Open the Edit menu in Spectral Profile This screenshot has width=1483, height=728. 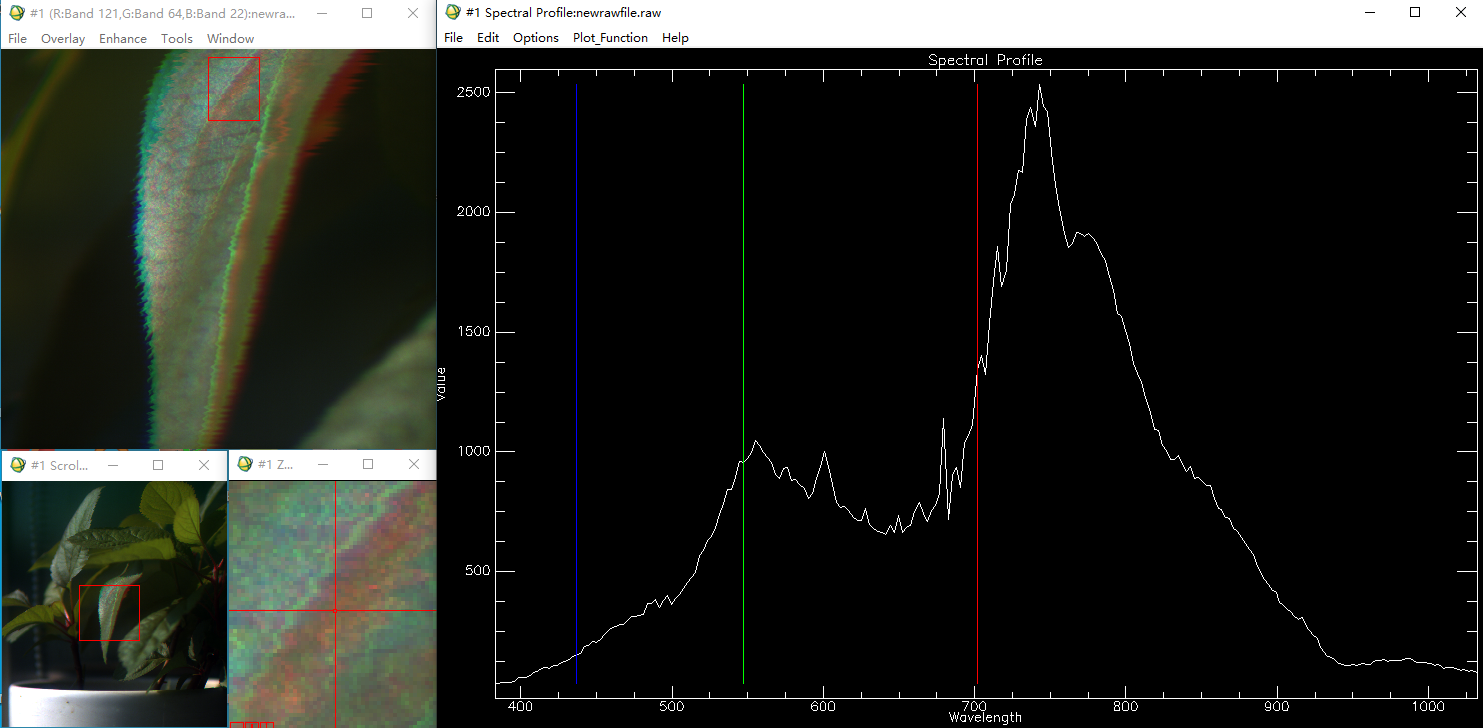[488, 38]
